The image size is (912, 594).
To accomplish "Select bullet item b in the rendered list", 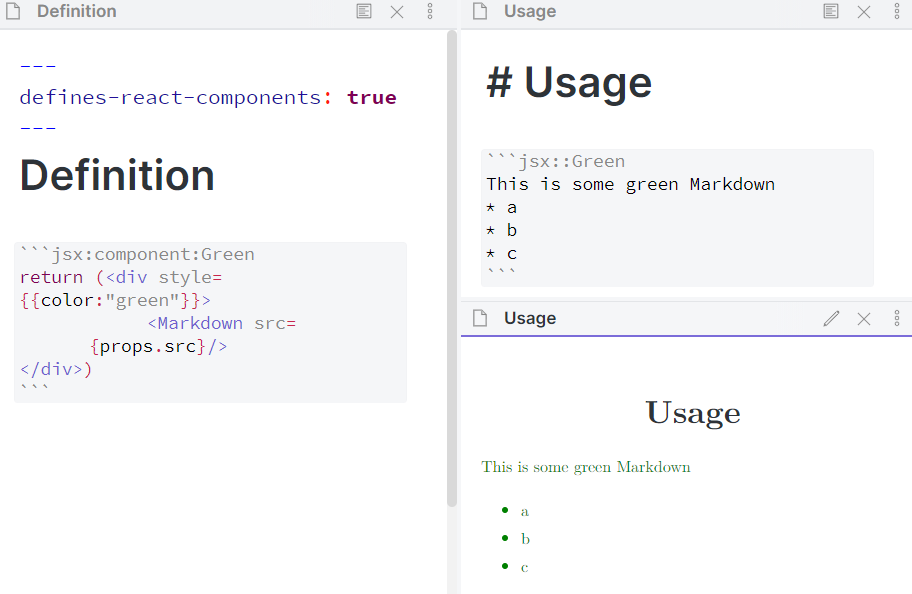I will tap(524, 538).
